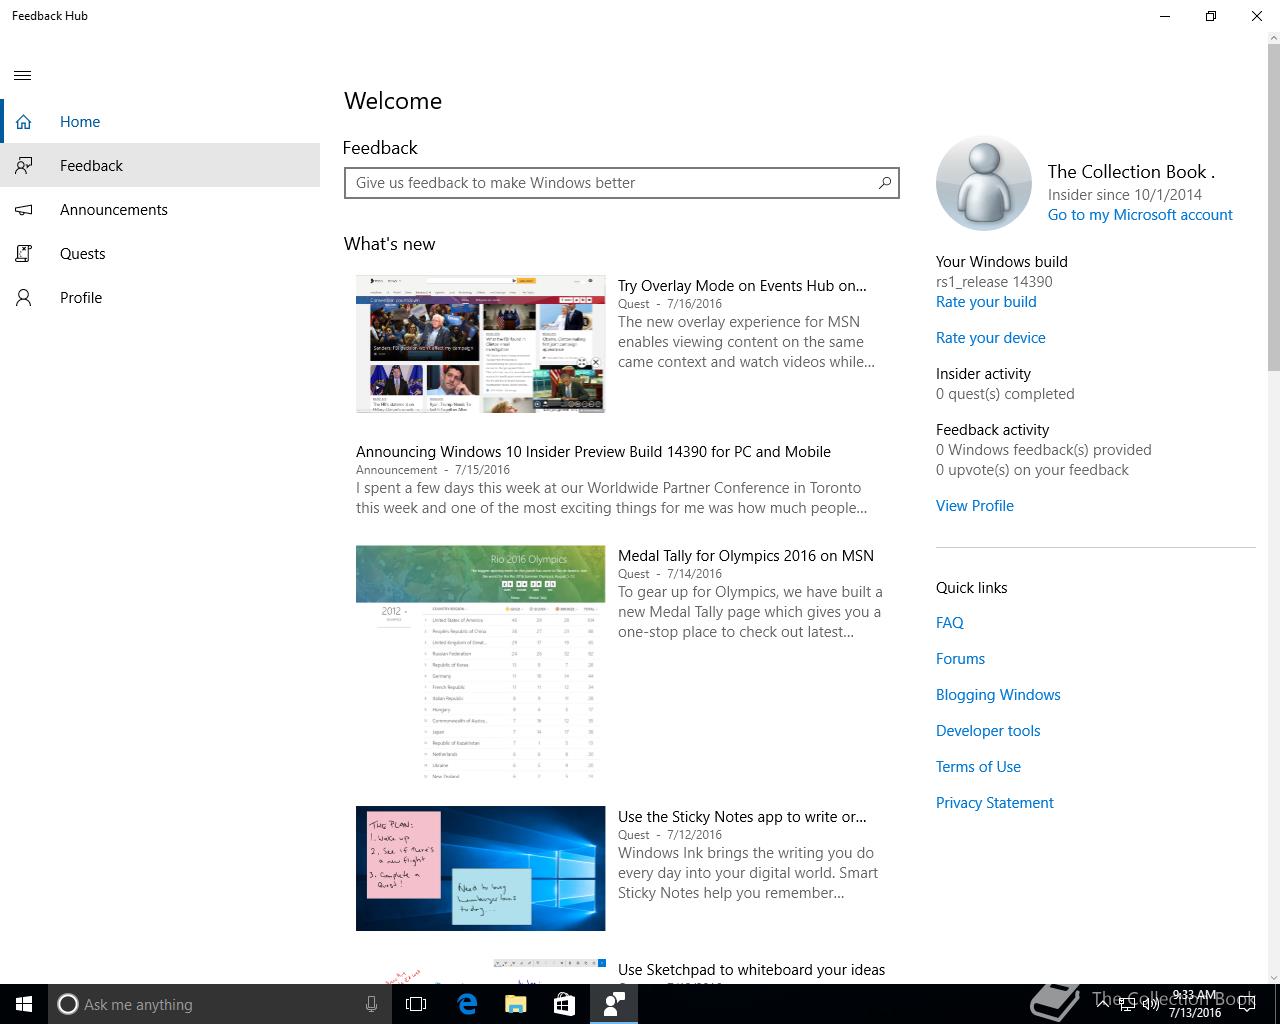Click the View Profile link

click(x=975, y=506)
